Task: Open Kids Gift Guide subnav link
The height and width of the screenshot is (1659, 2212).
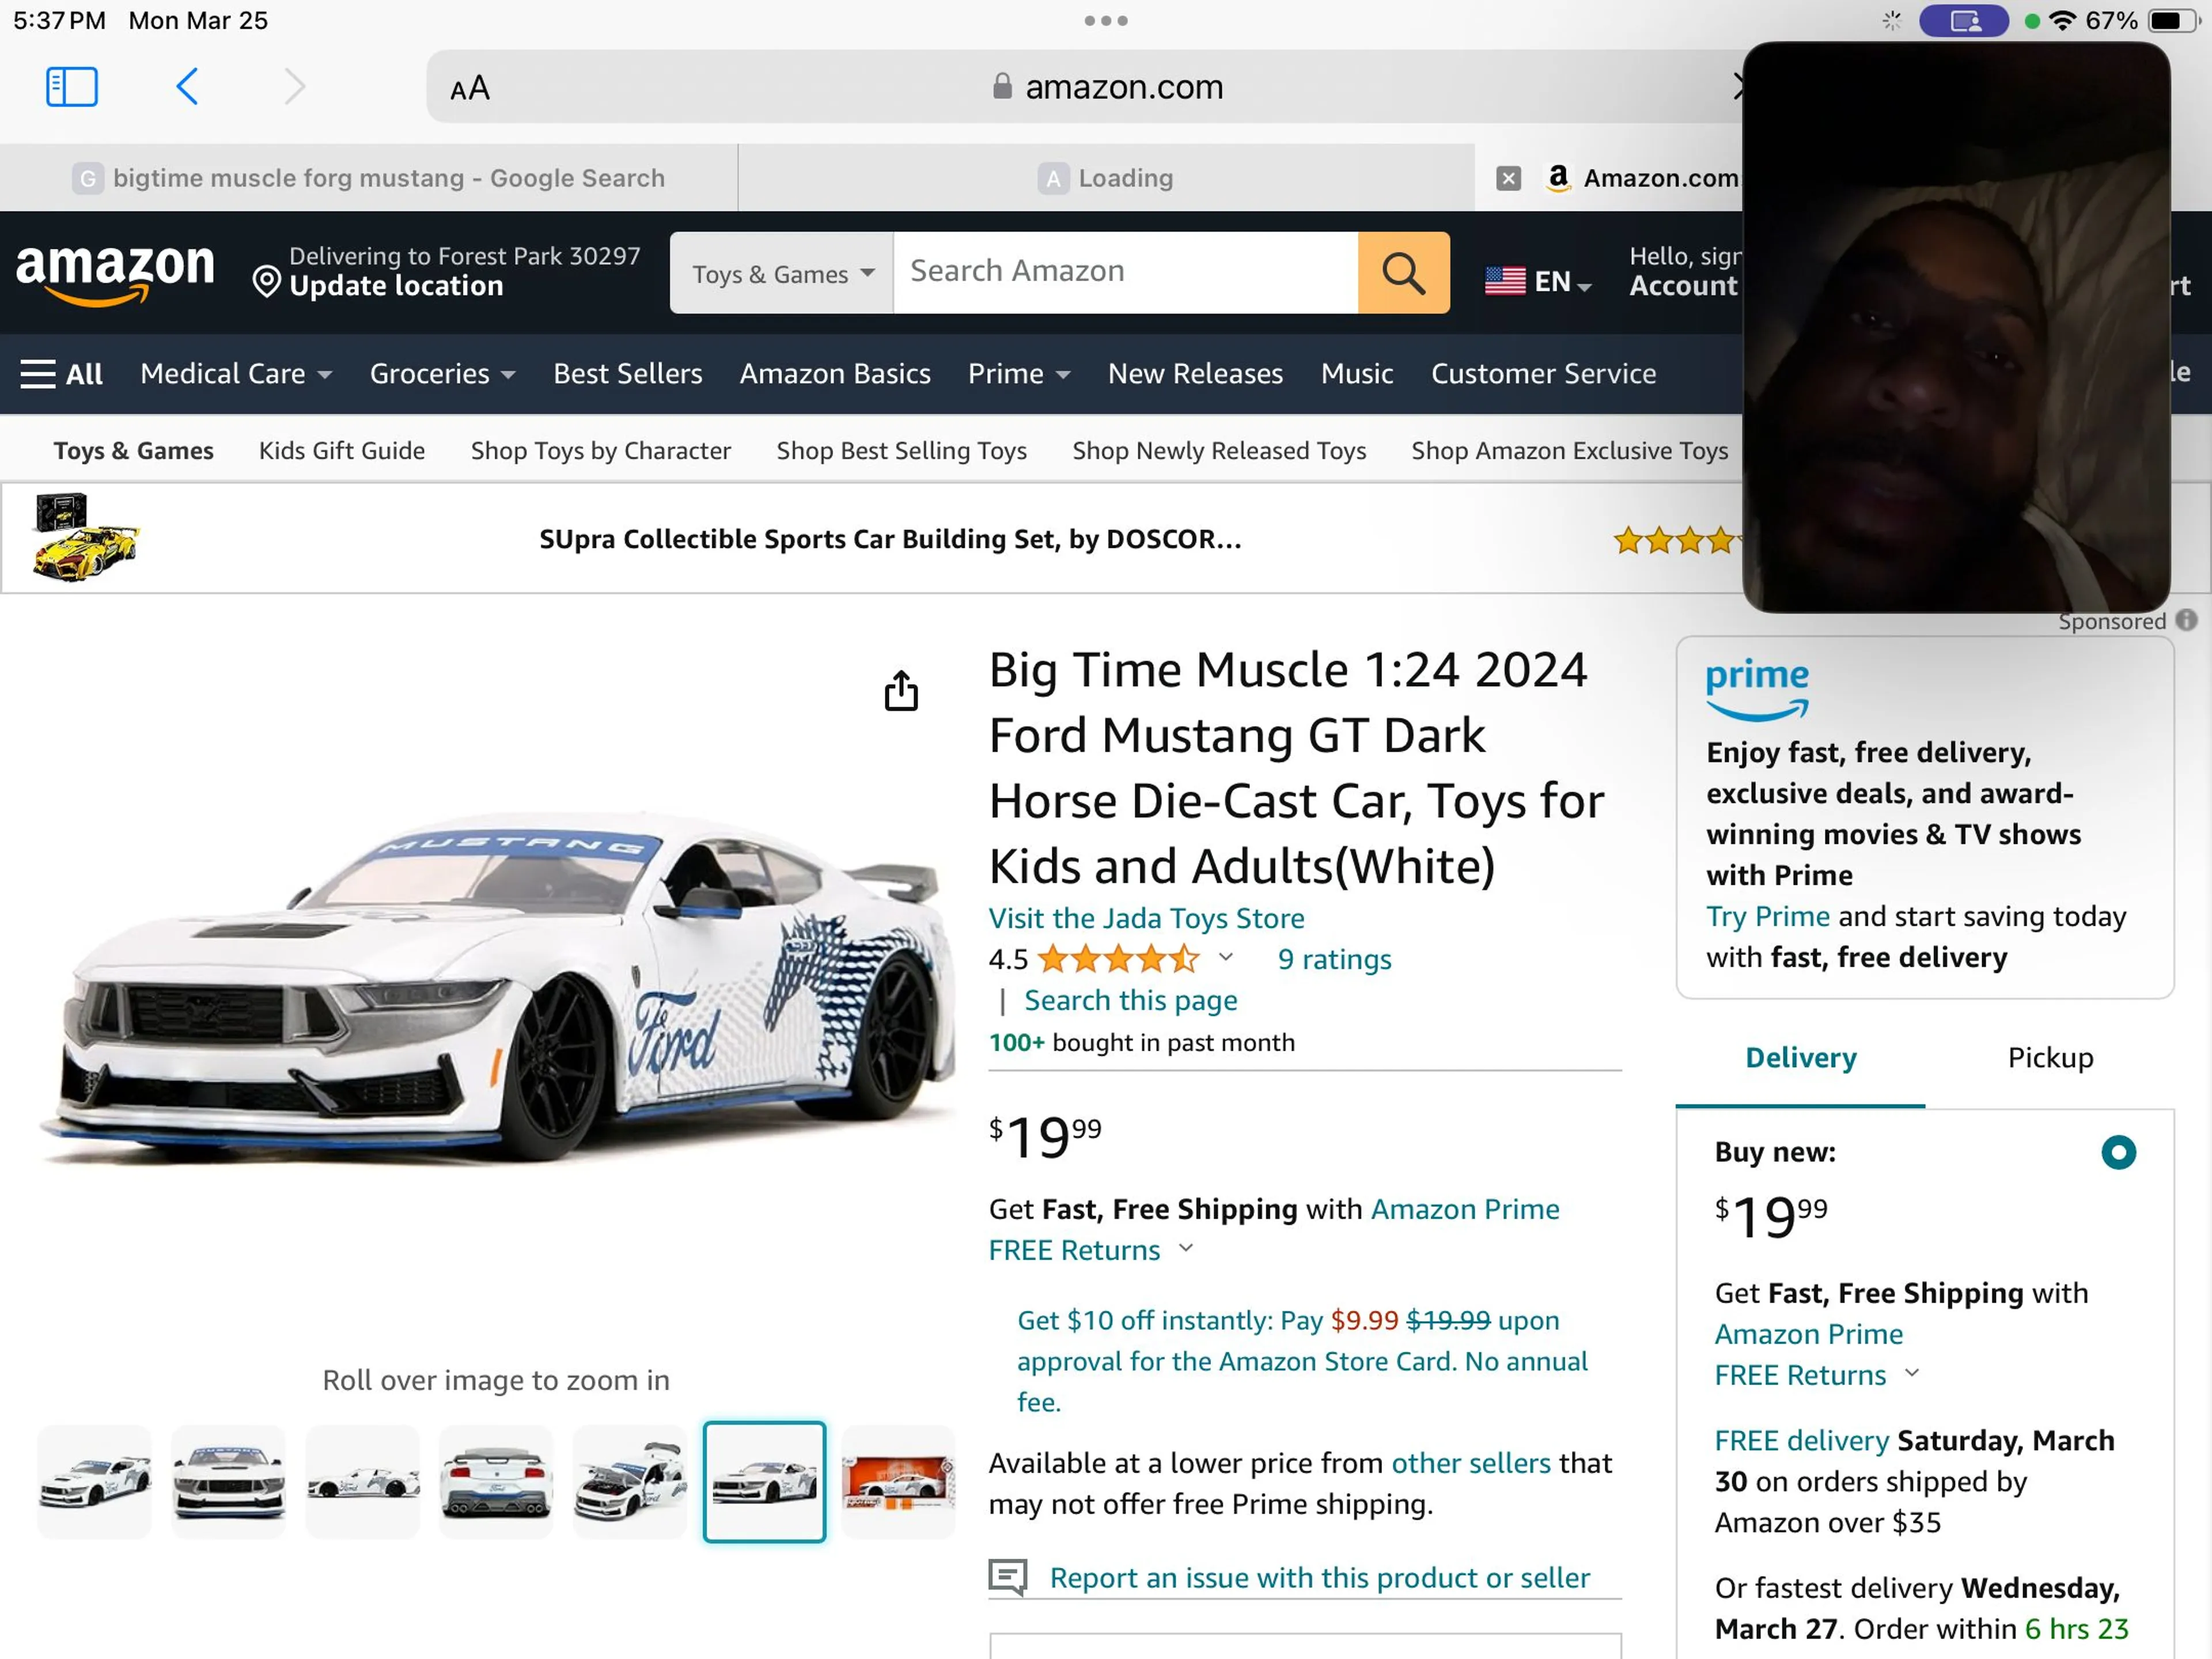Action: 342,451
